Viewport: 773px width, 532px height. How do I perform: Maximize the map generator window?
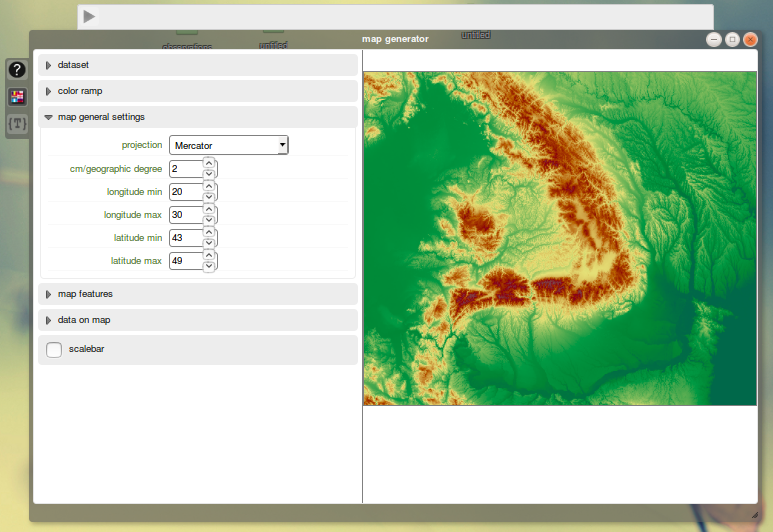(x=732, y=39)
